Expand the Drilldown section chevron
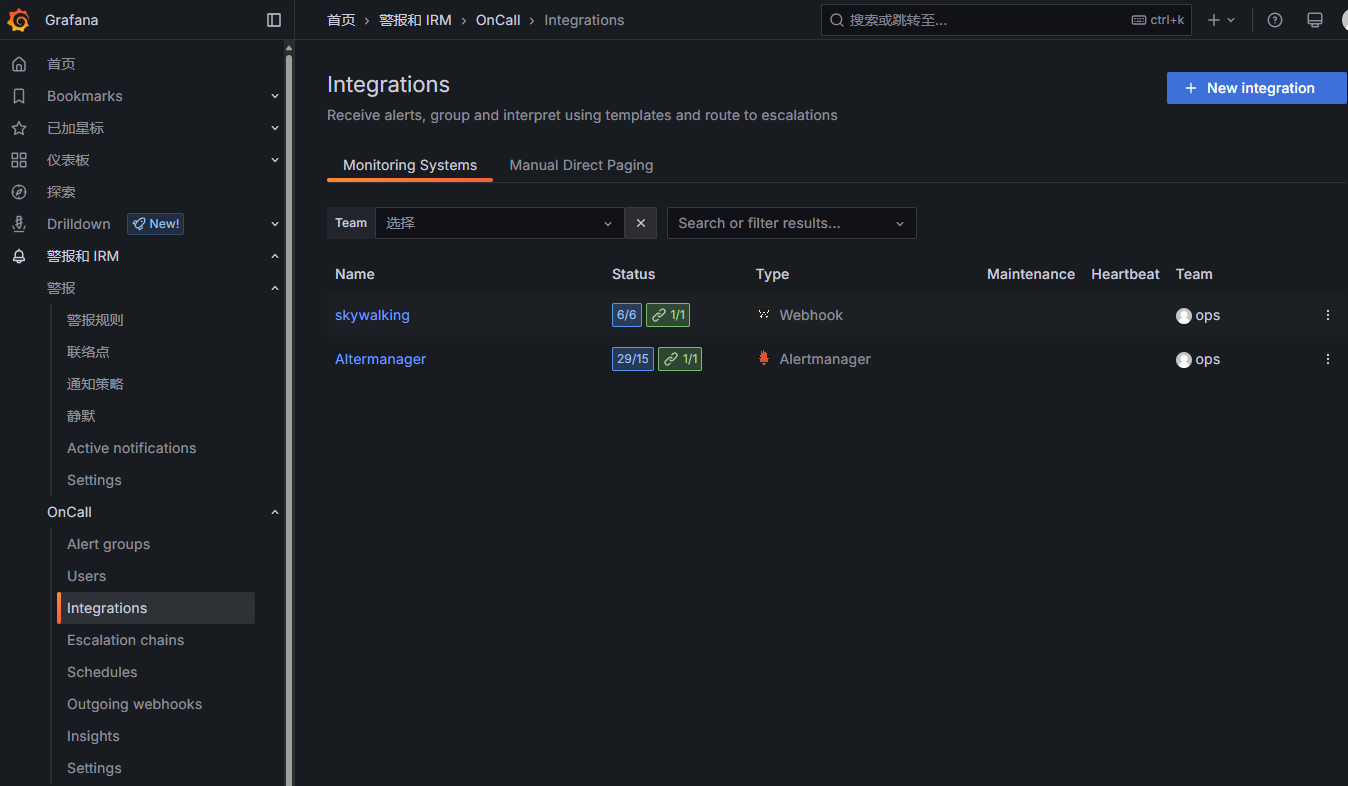The width and height of the screenshot is (1348, 786). (x=275, y=224)
